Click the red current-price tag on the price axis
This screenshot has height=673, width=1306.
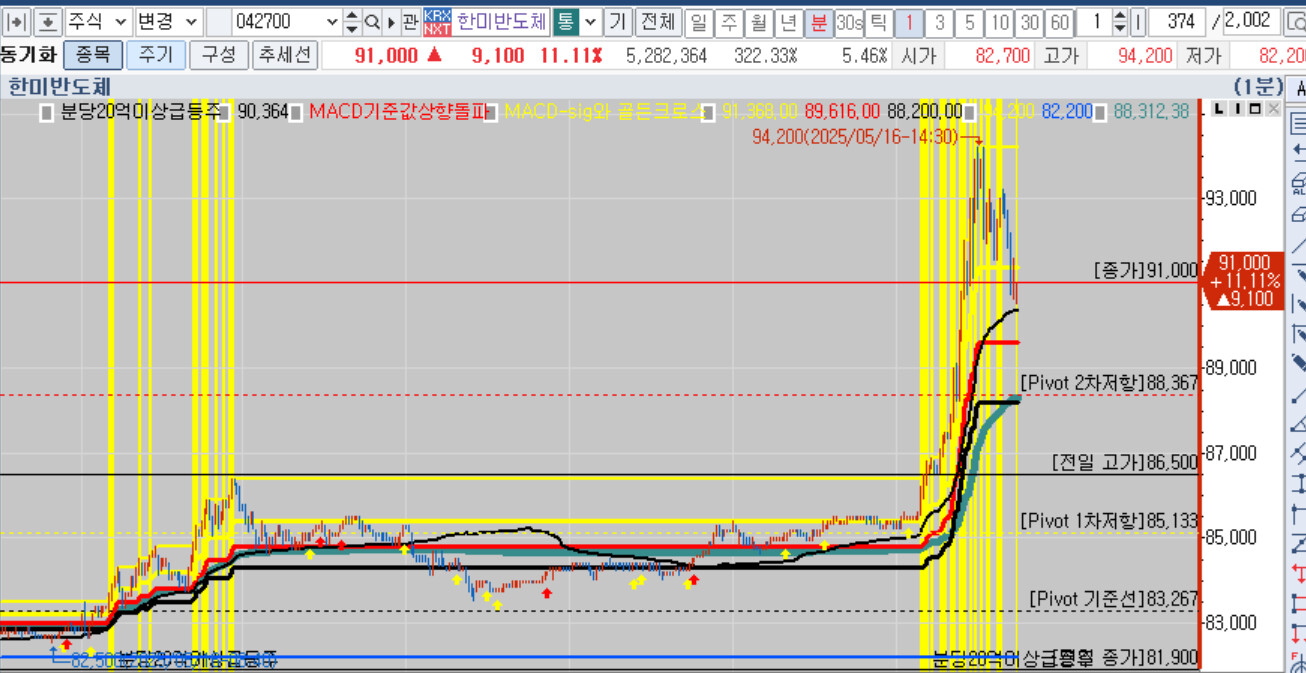(1243, 281)
